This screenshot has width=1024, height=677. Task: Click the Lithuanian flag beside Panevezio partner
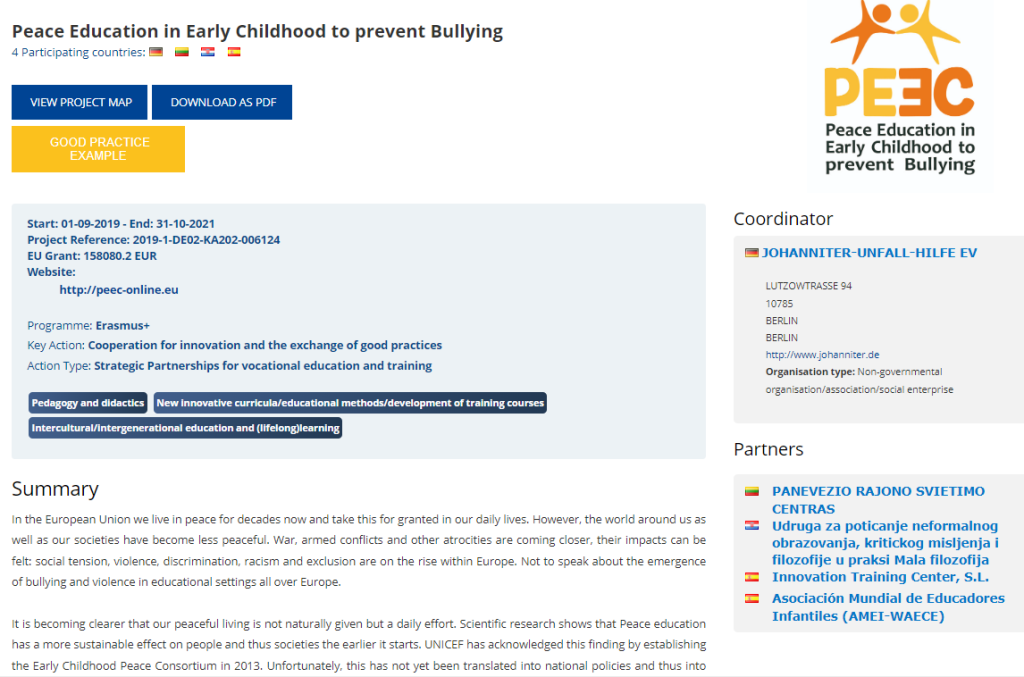(752, 491)
